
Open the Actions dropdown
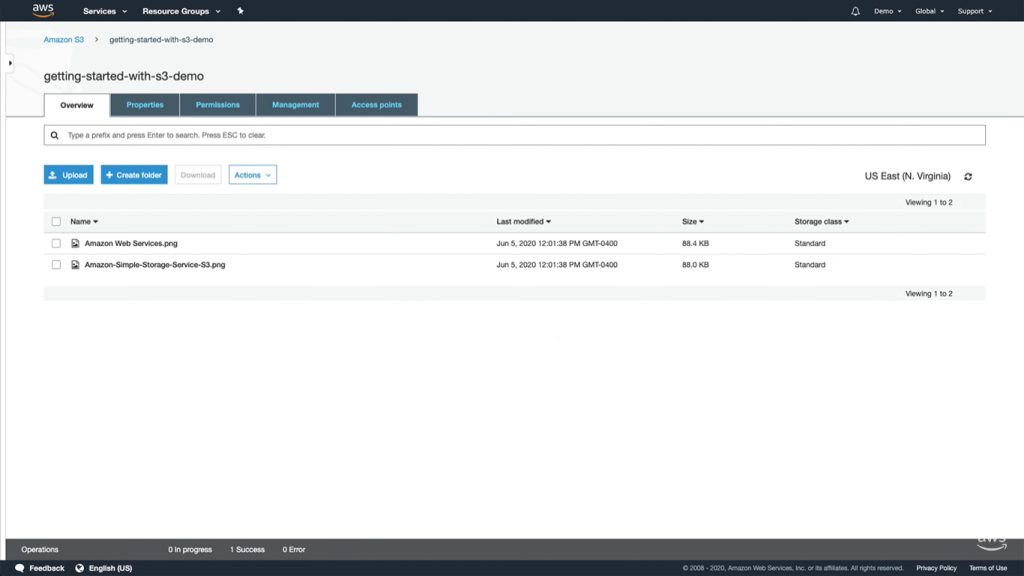click(252, 174)
